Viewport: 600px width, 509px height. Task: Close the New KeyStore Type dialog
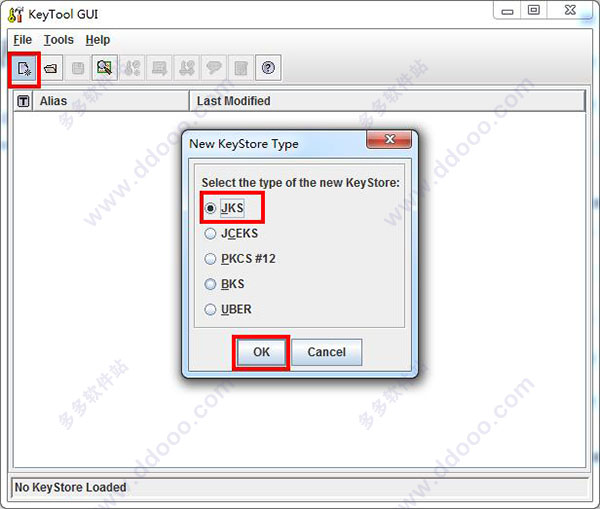pyautogui.click(x=389, y=139)
